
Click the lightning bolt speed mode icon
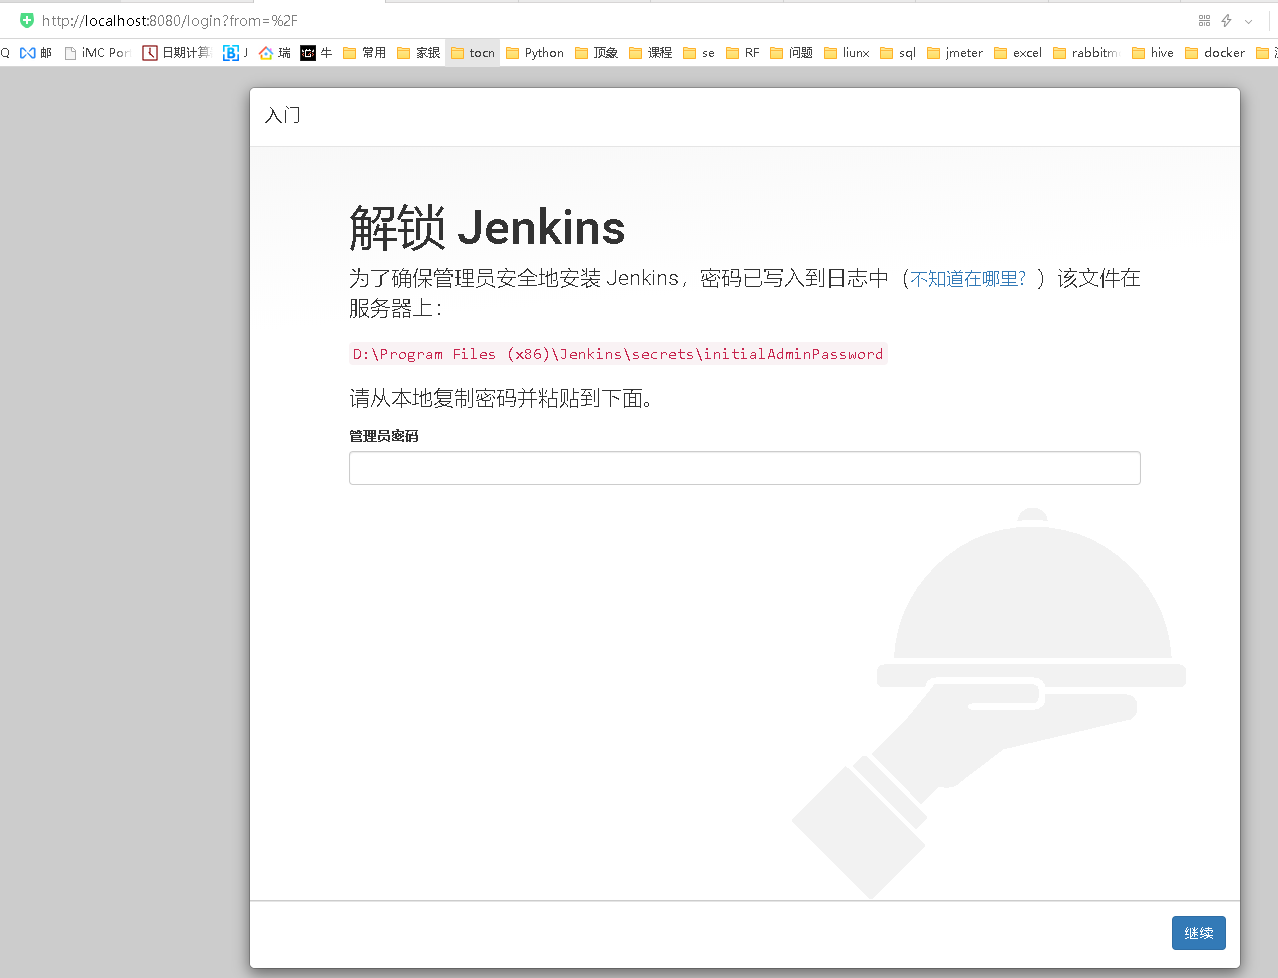point(1226,20)
